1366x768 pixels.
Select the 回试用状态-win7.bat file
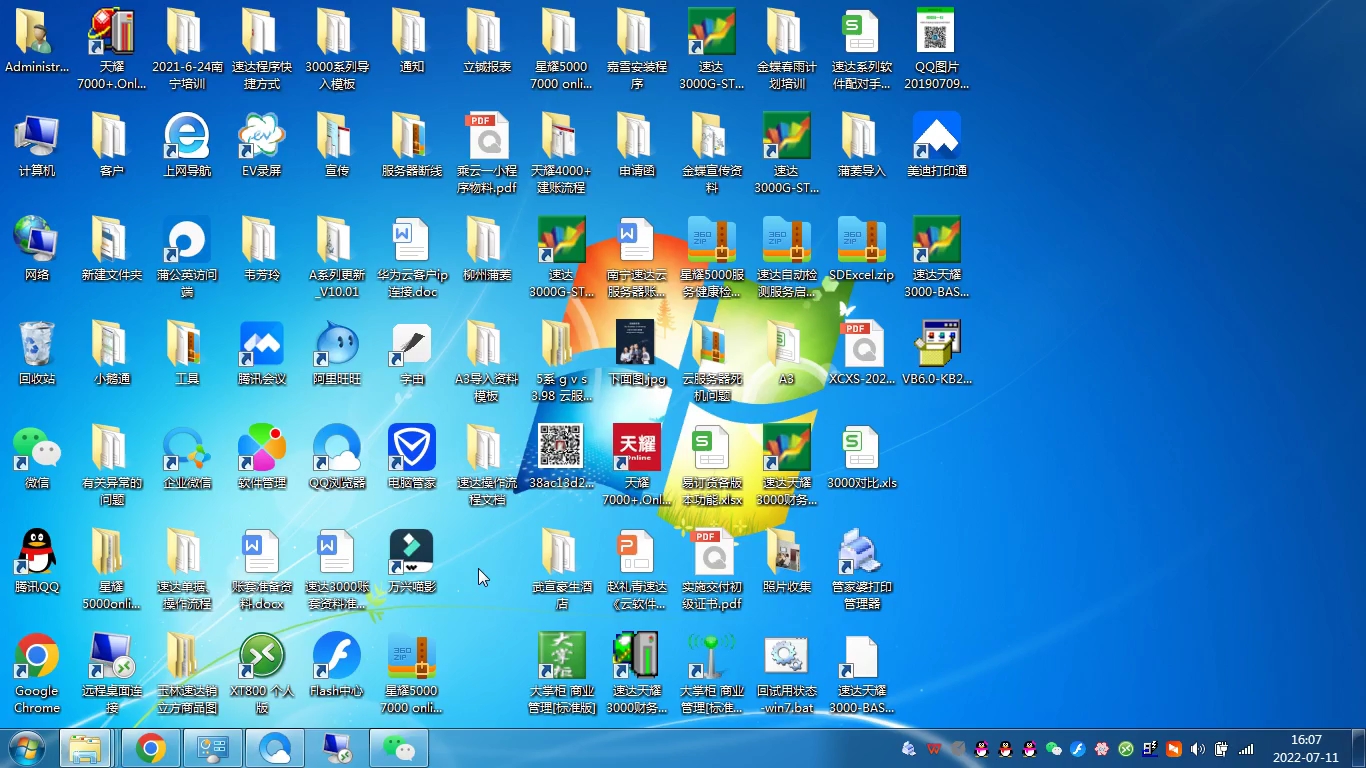click(787, 673)
